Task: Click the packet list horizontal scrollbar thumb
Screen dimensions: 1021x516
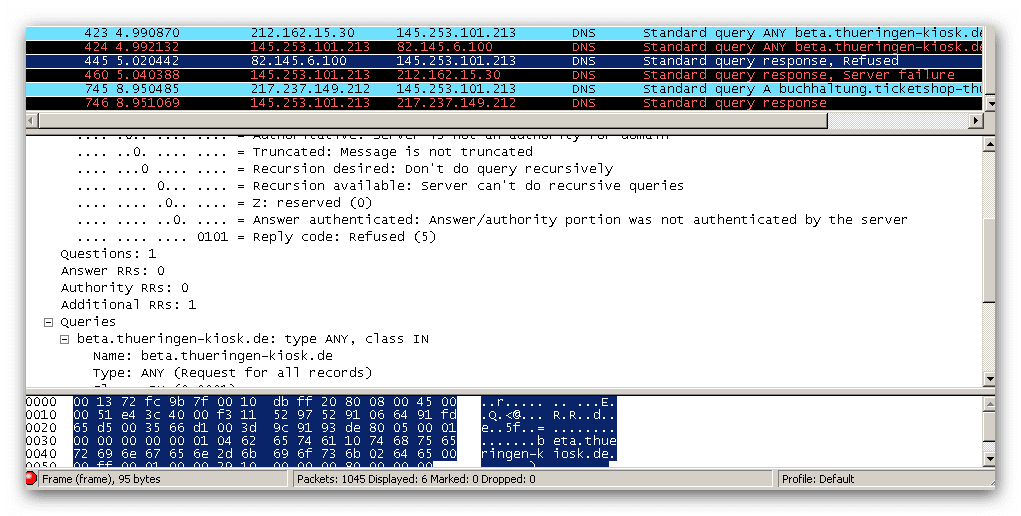Action: point(433,120)
